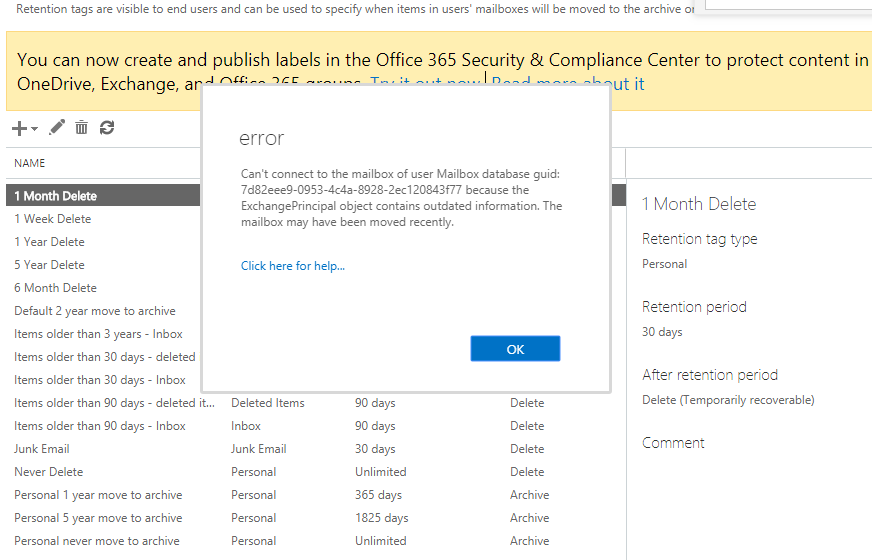Open the 'Read more about it' link

coord(568,84)
